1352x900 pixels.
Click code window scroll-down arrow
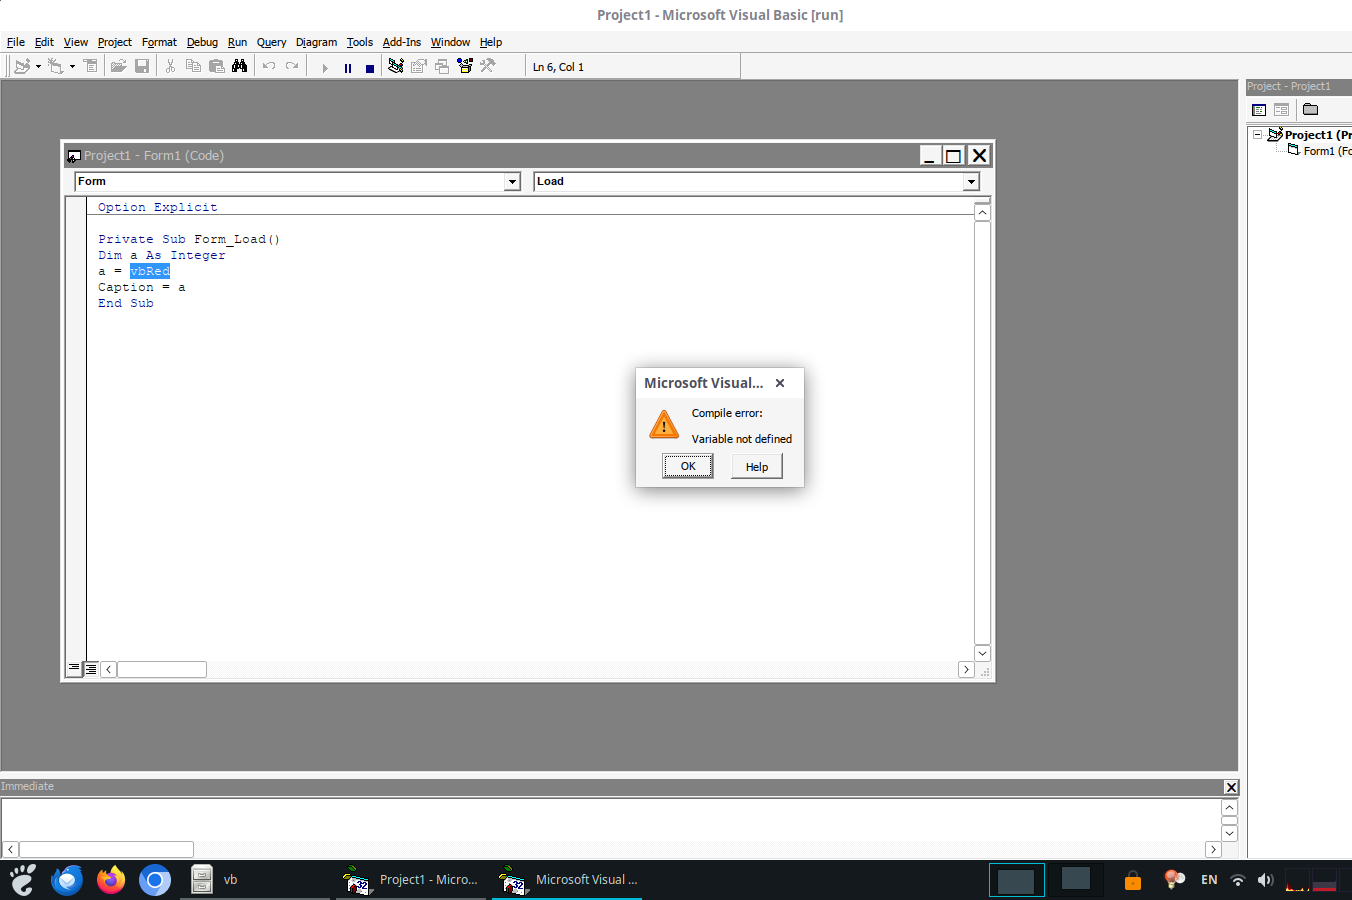pyautogui.click(x=982, y=653)
